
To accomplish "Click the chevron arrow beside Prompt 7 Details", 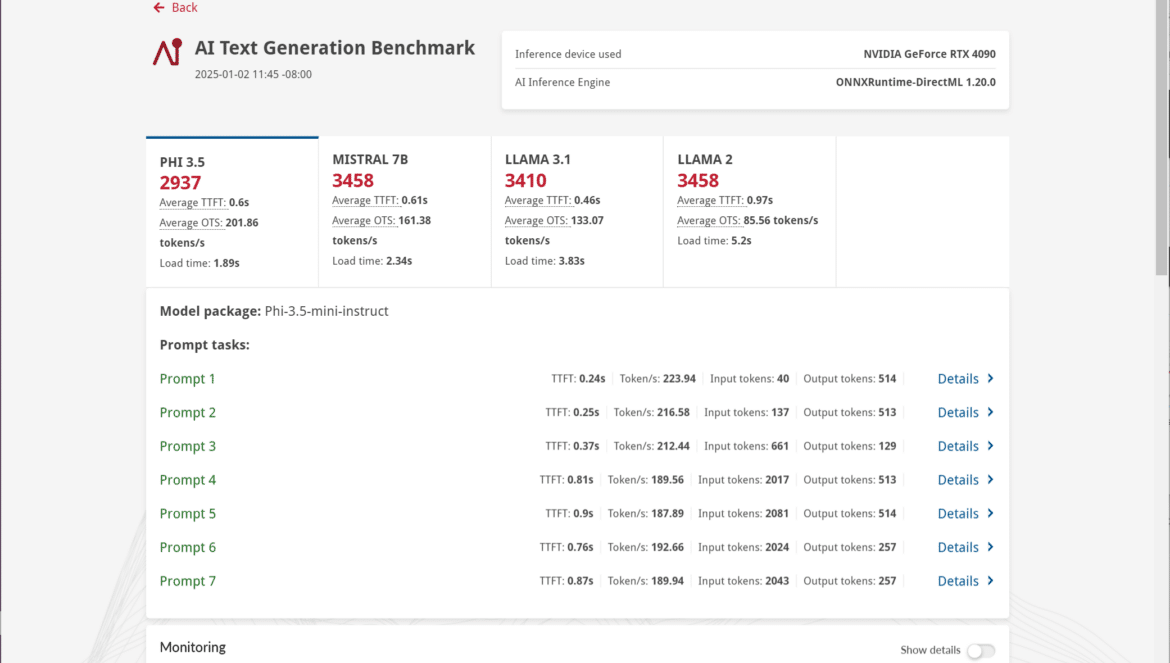I will (x=990, y=580).
